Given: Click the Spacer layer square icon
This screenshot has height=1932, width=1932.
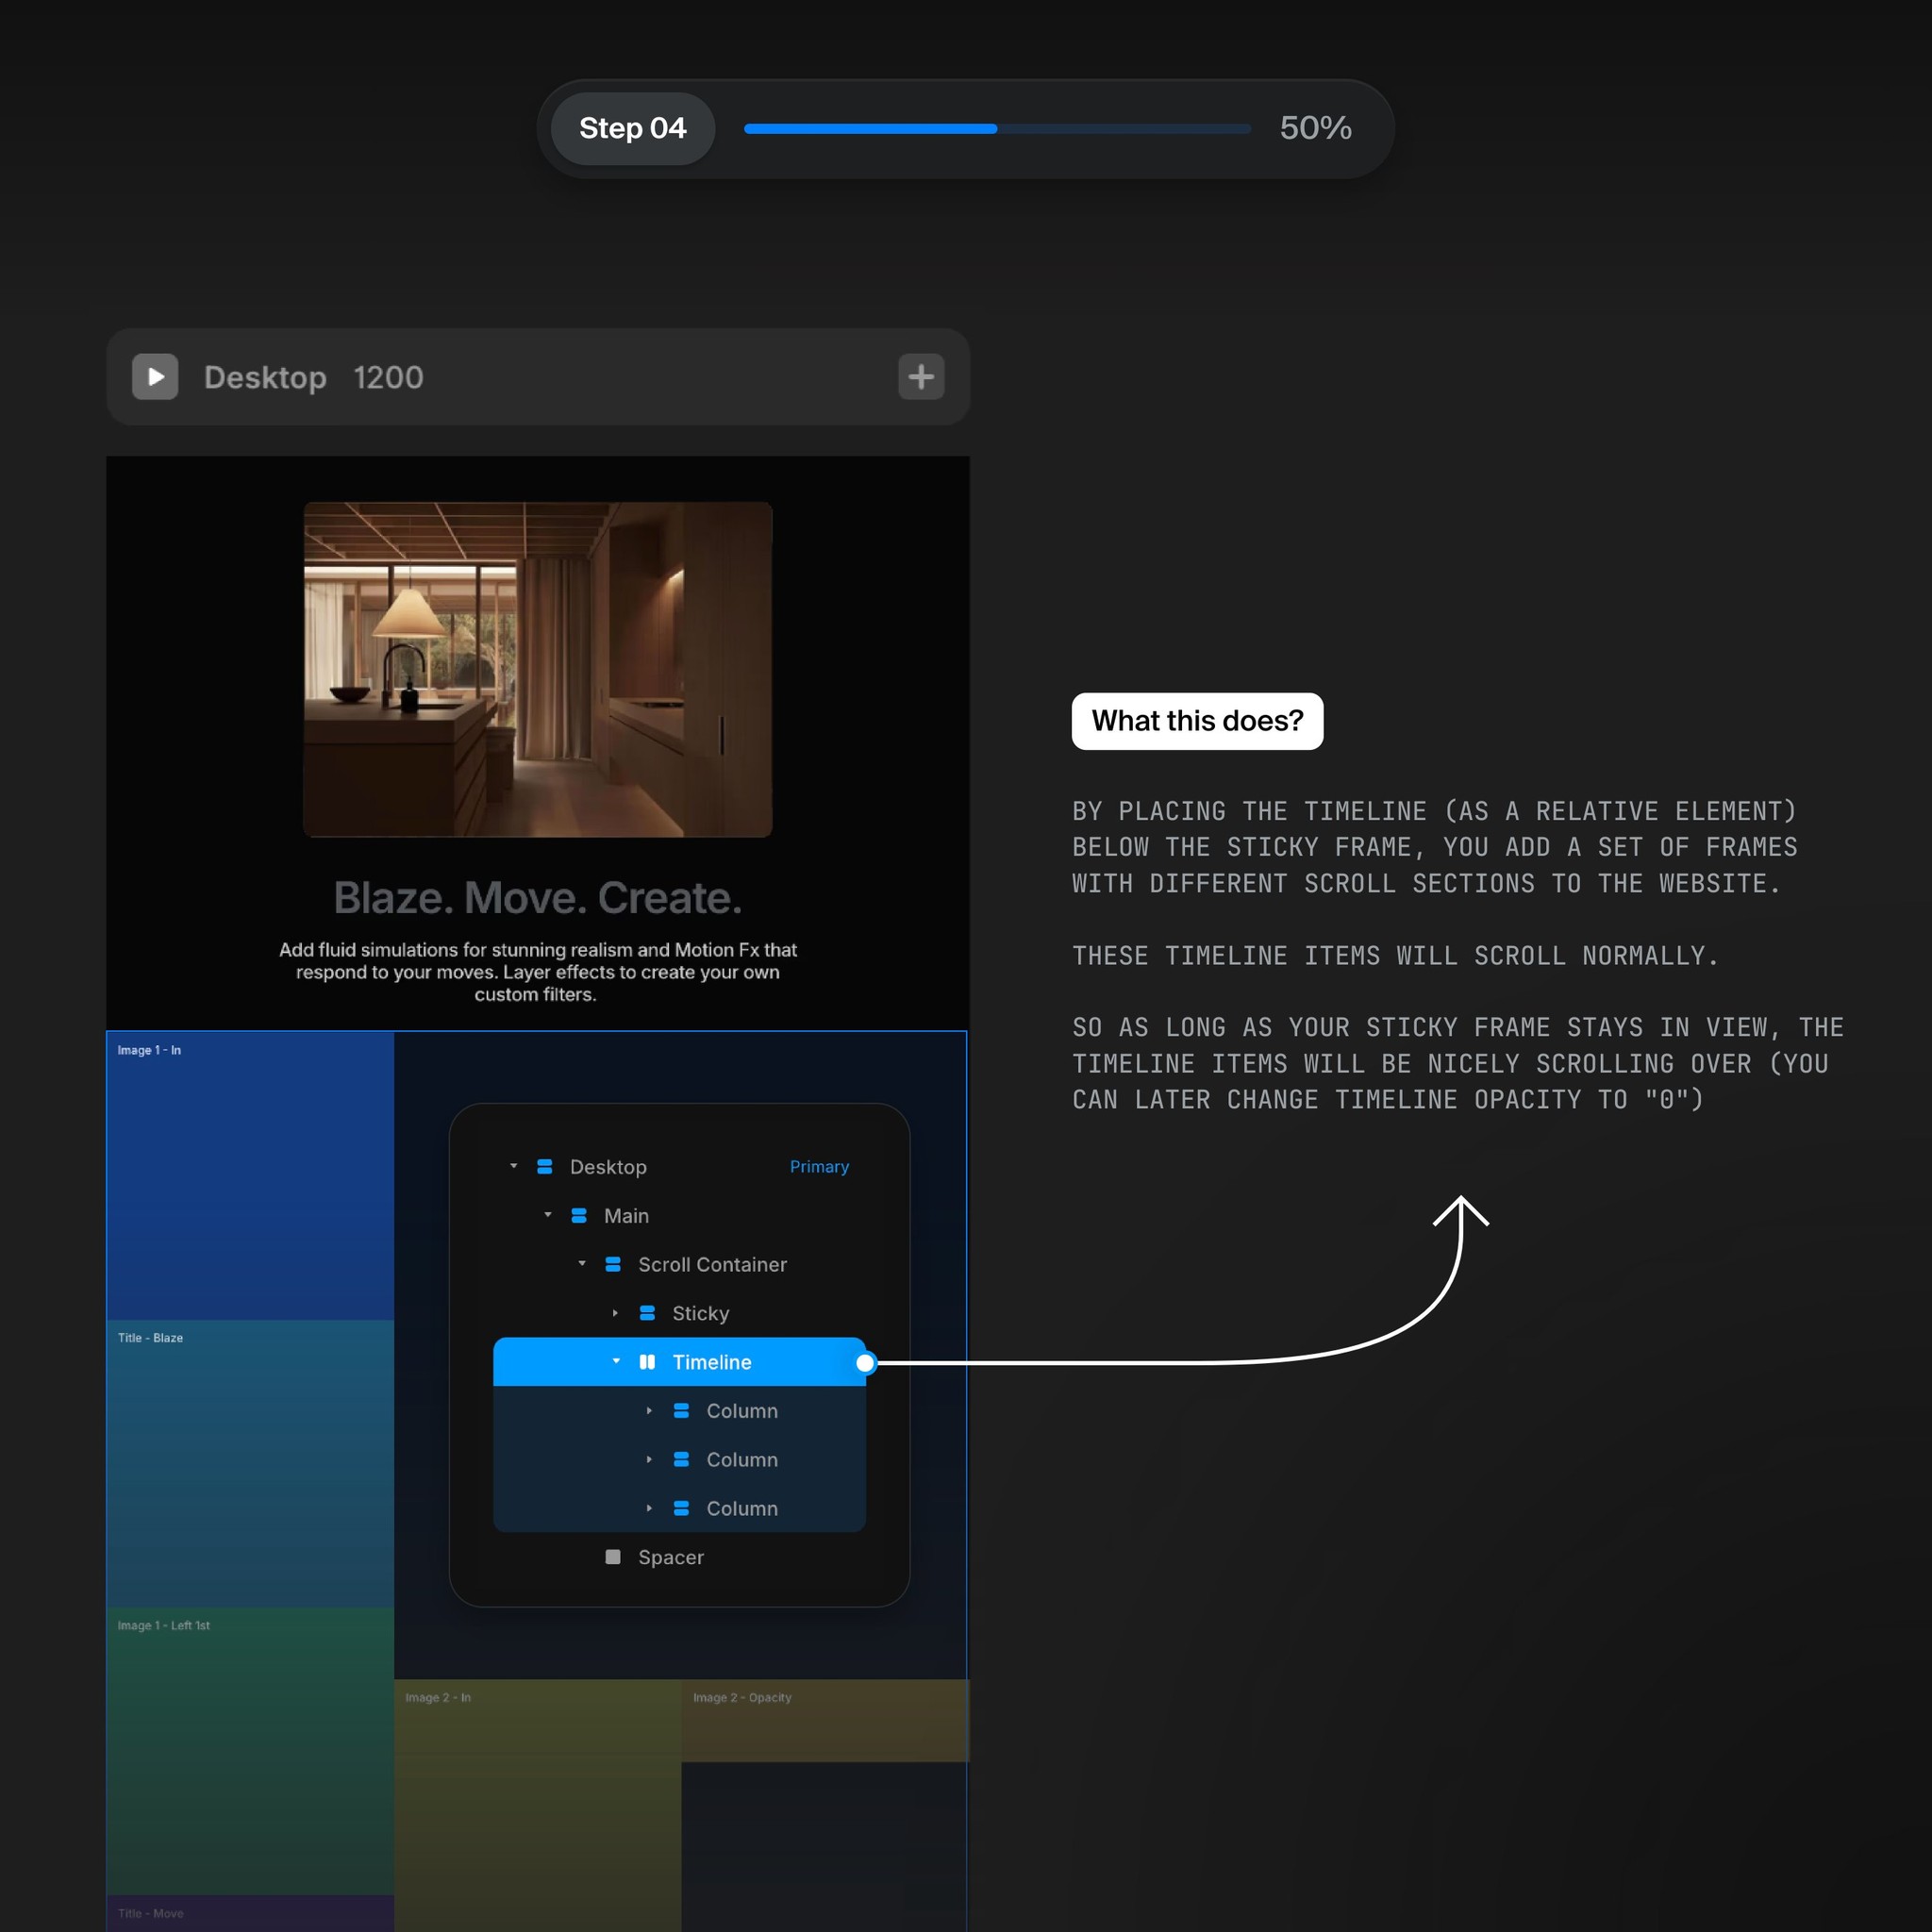Looking at the screenshot, I should [x=612, y=1557].
